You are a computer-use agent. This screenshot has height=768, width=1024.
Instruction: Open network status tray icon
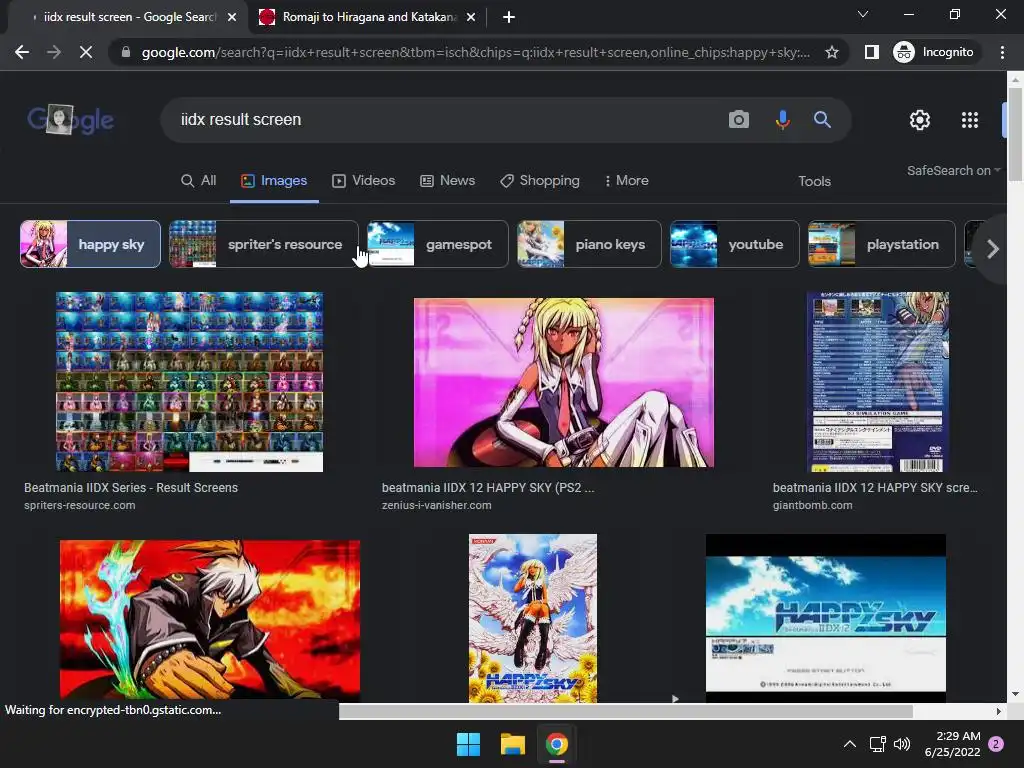coord(877,744)
